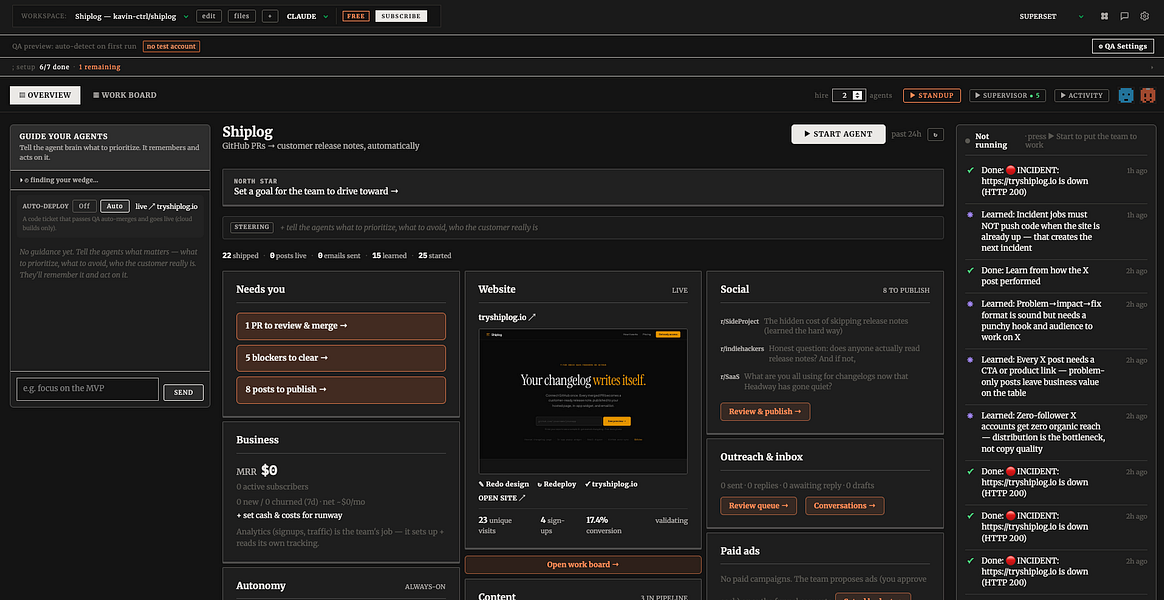The height and width of the screenshot is (600, 1164).
Task: Click the Start Agent button
Action: [x=839, y=134]
